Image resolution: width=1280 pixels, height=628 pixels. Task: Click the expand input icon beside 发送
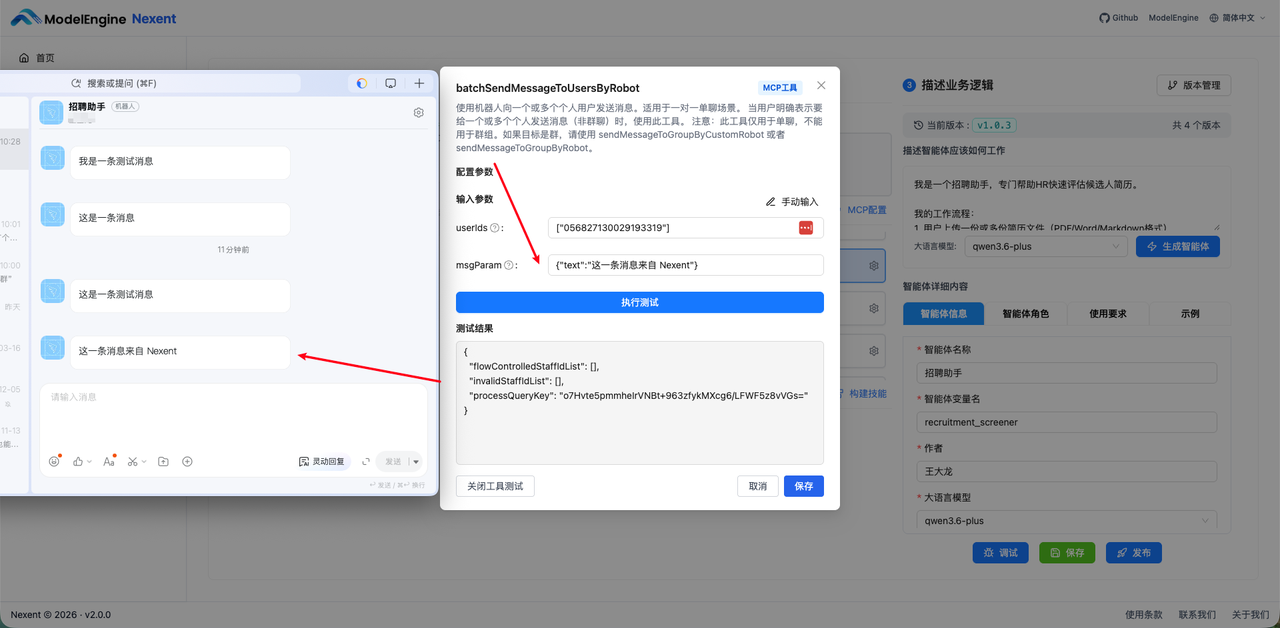366,461
